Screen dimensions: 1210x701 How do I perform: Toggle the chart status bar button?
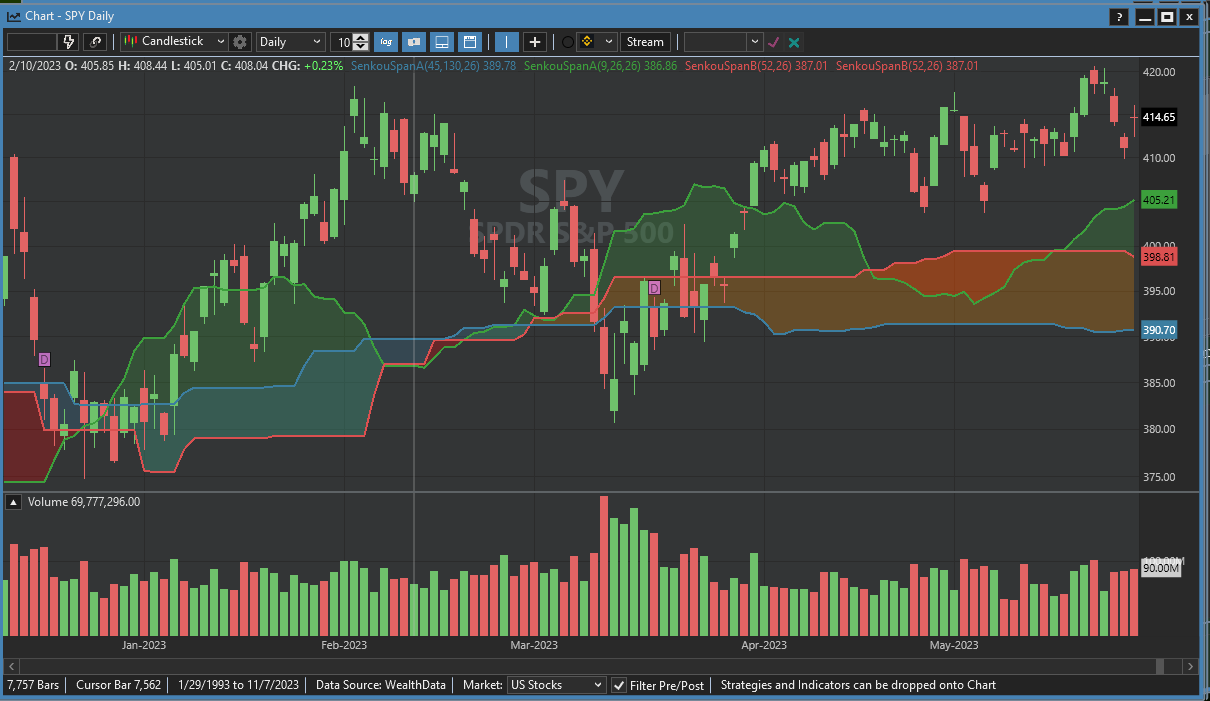click(470, 42)
